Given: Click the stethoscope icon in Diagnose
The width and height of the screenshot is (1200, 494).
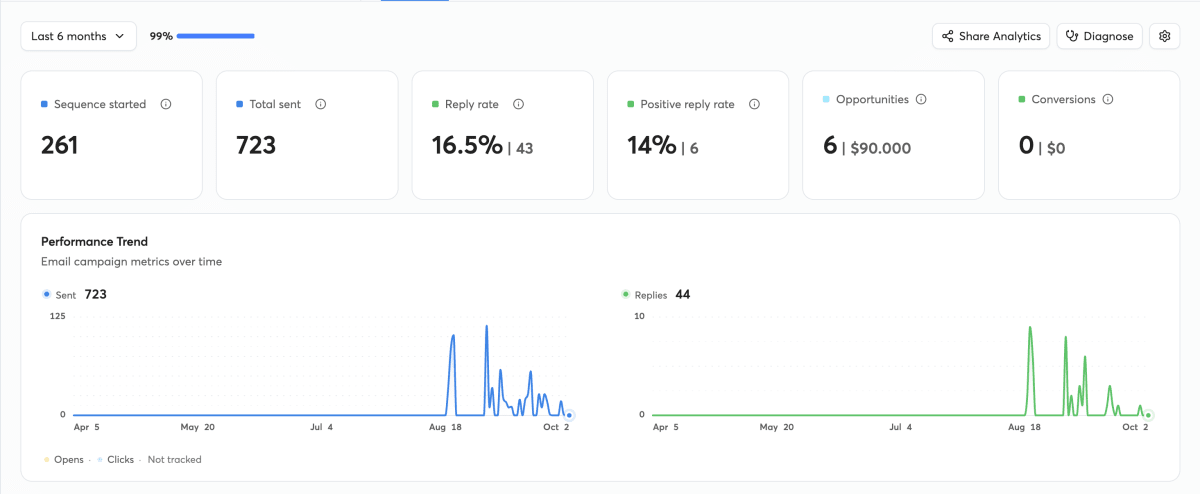Looking at the screenshot, I should [1072, 36].
